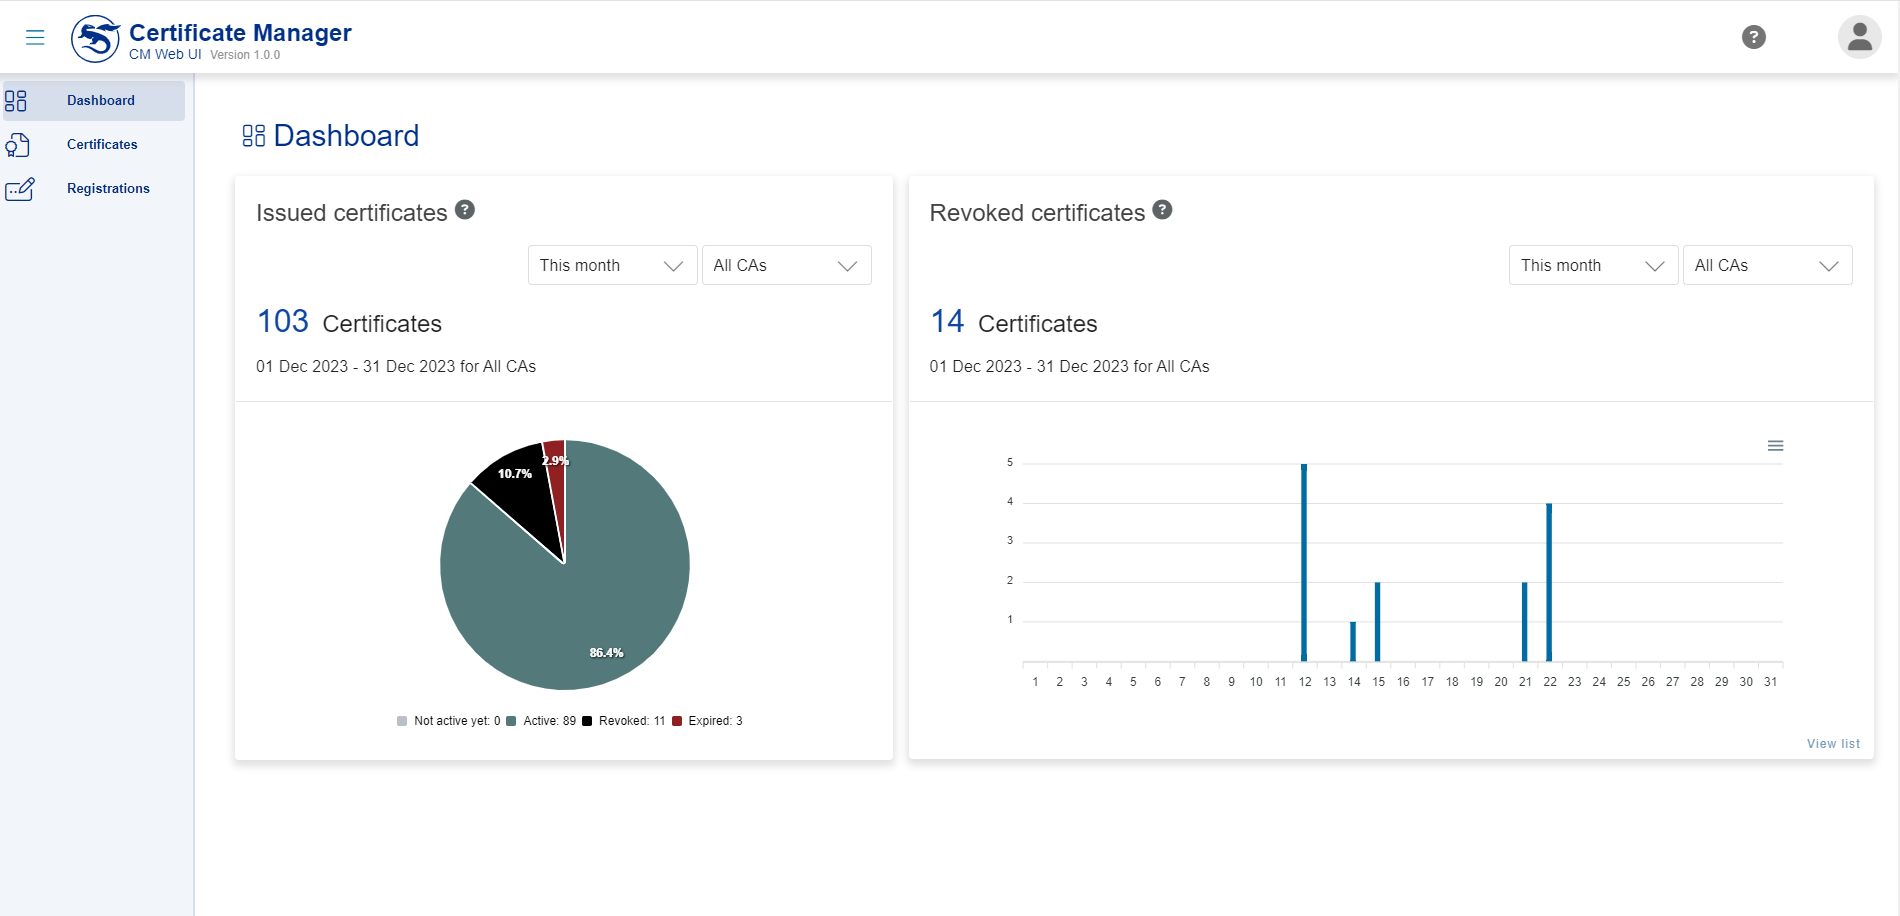This screenshot has width=1900, height=916.
Task: Show Issued certificates help tooltip icon
Action: pyautogui.click(x=465, y=210)
